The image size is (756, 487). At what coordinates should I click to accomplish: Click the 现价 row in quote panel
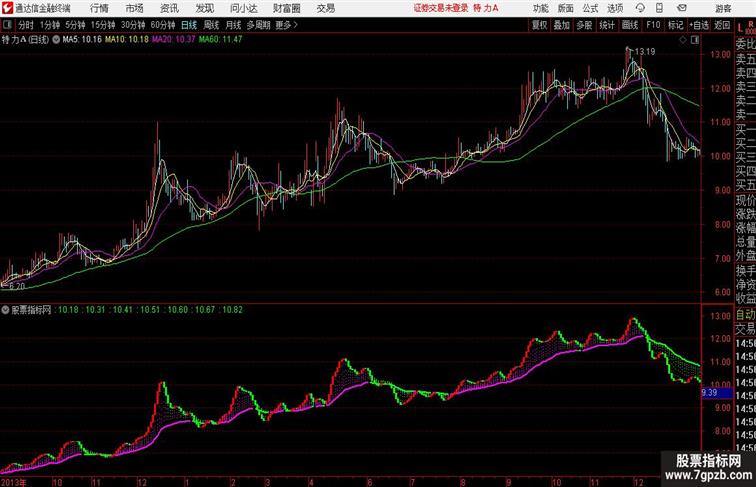click(x=745, y=200)
